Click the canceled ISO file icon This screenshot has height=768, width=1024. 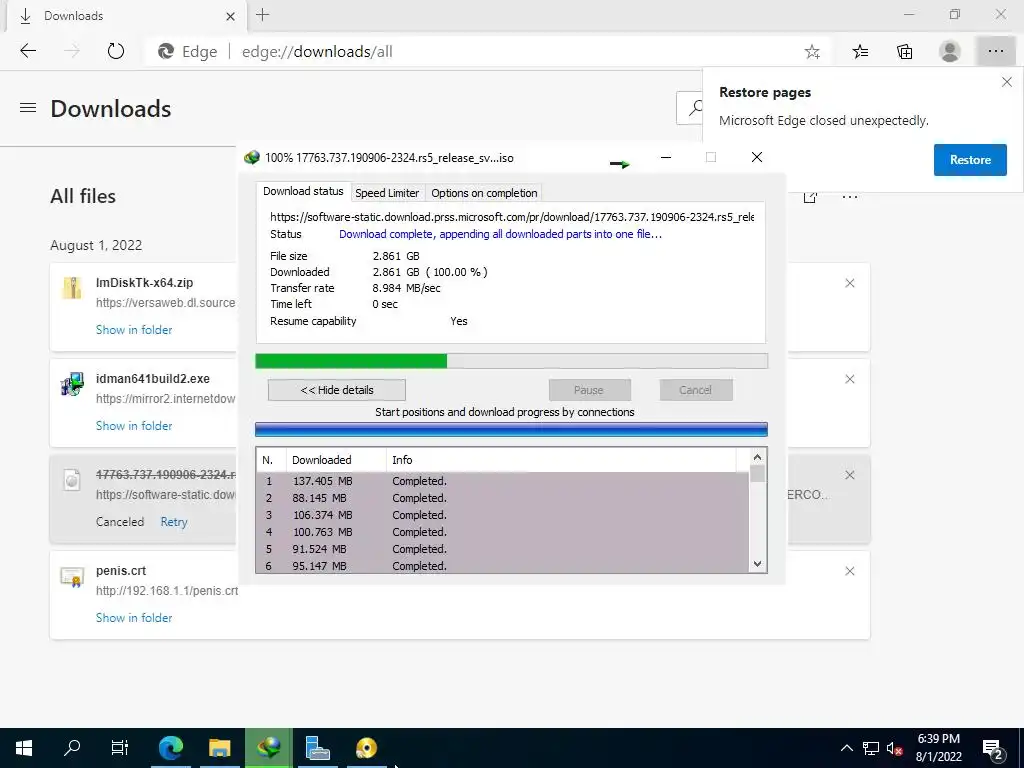coord(72,481)
